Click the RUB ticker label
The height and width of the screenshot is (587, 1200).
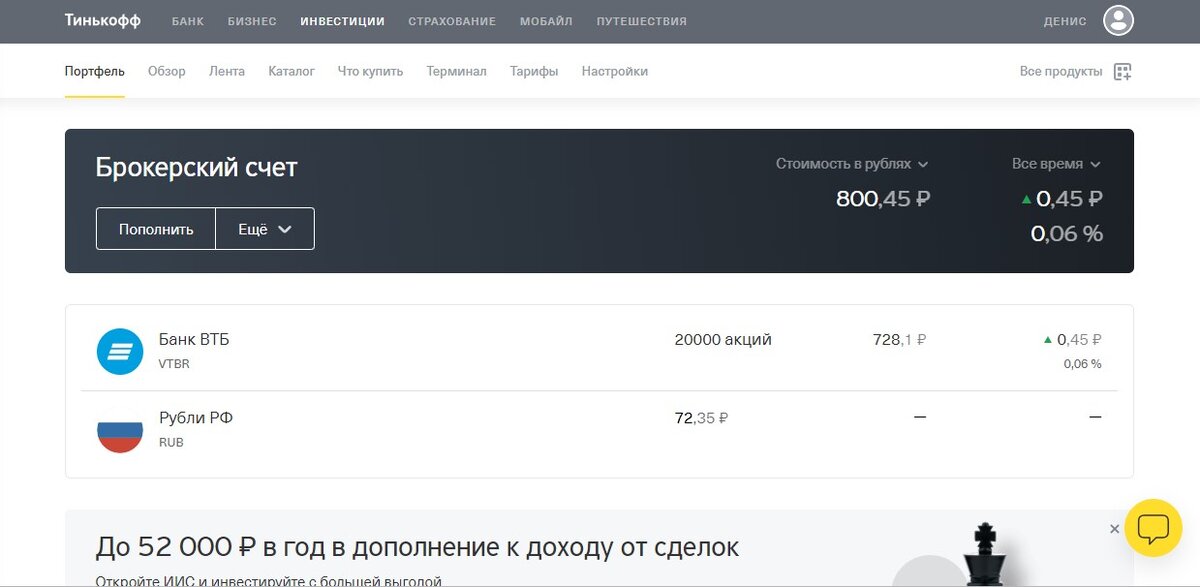click(171, 442)
